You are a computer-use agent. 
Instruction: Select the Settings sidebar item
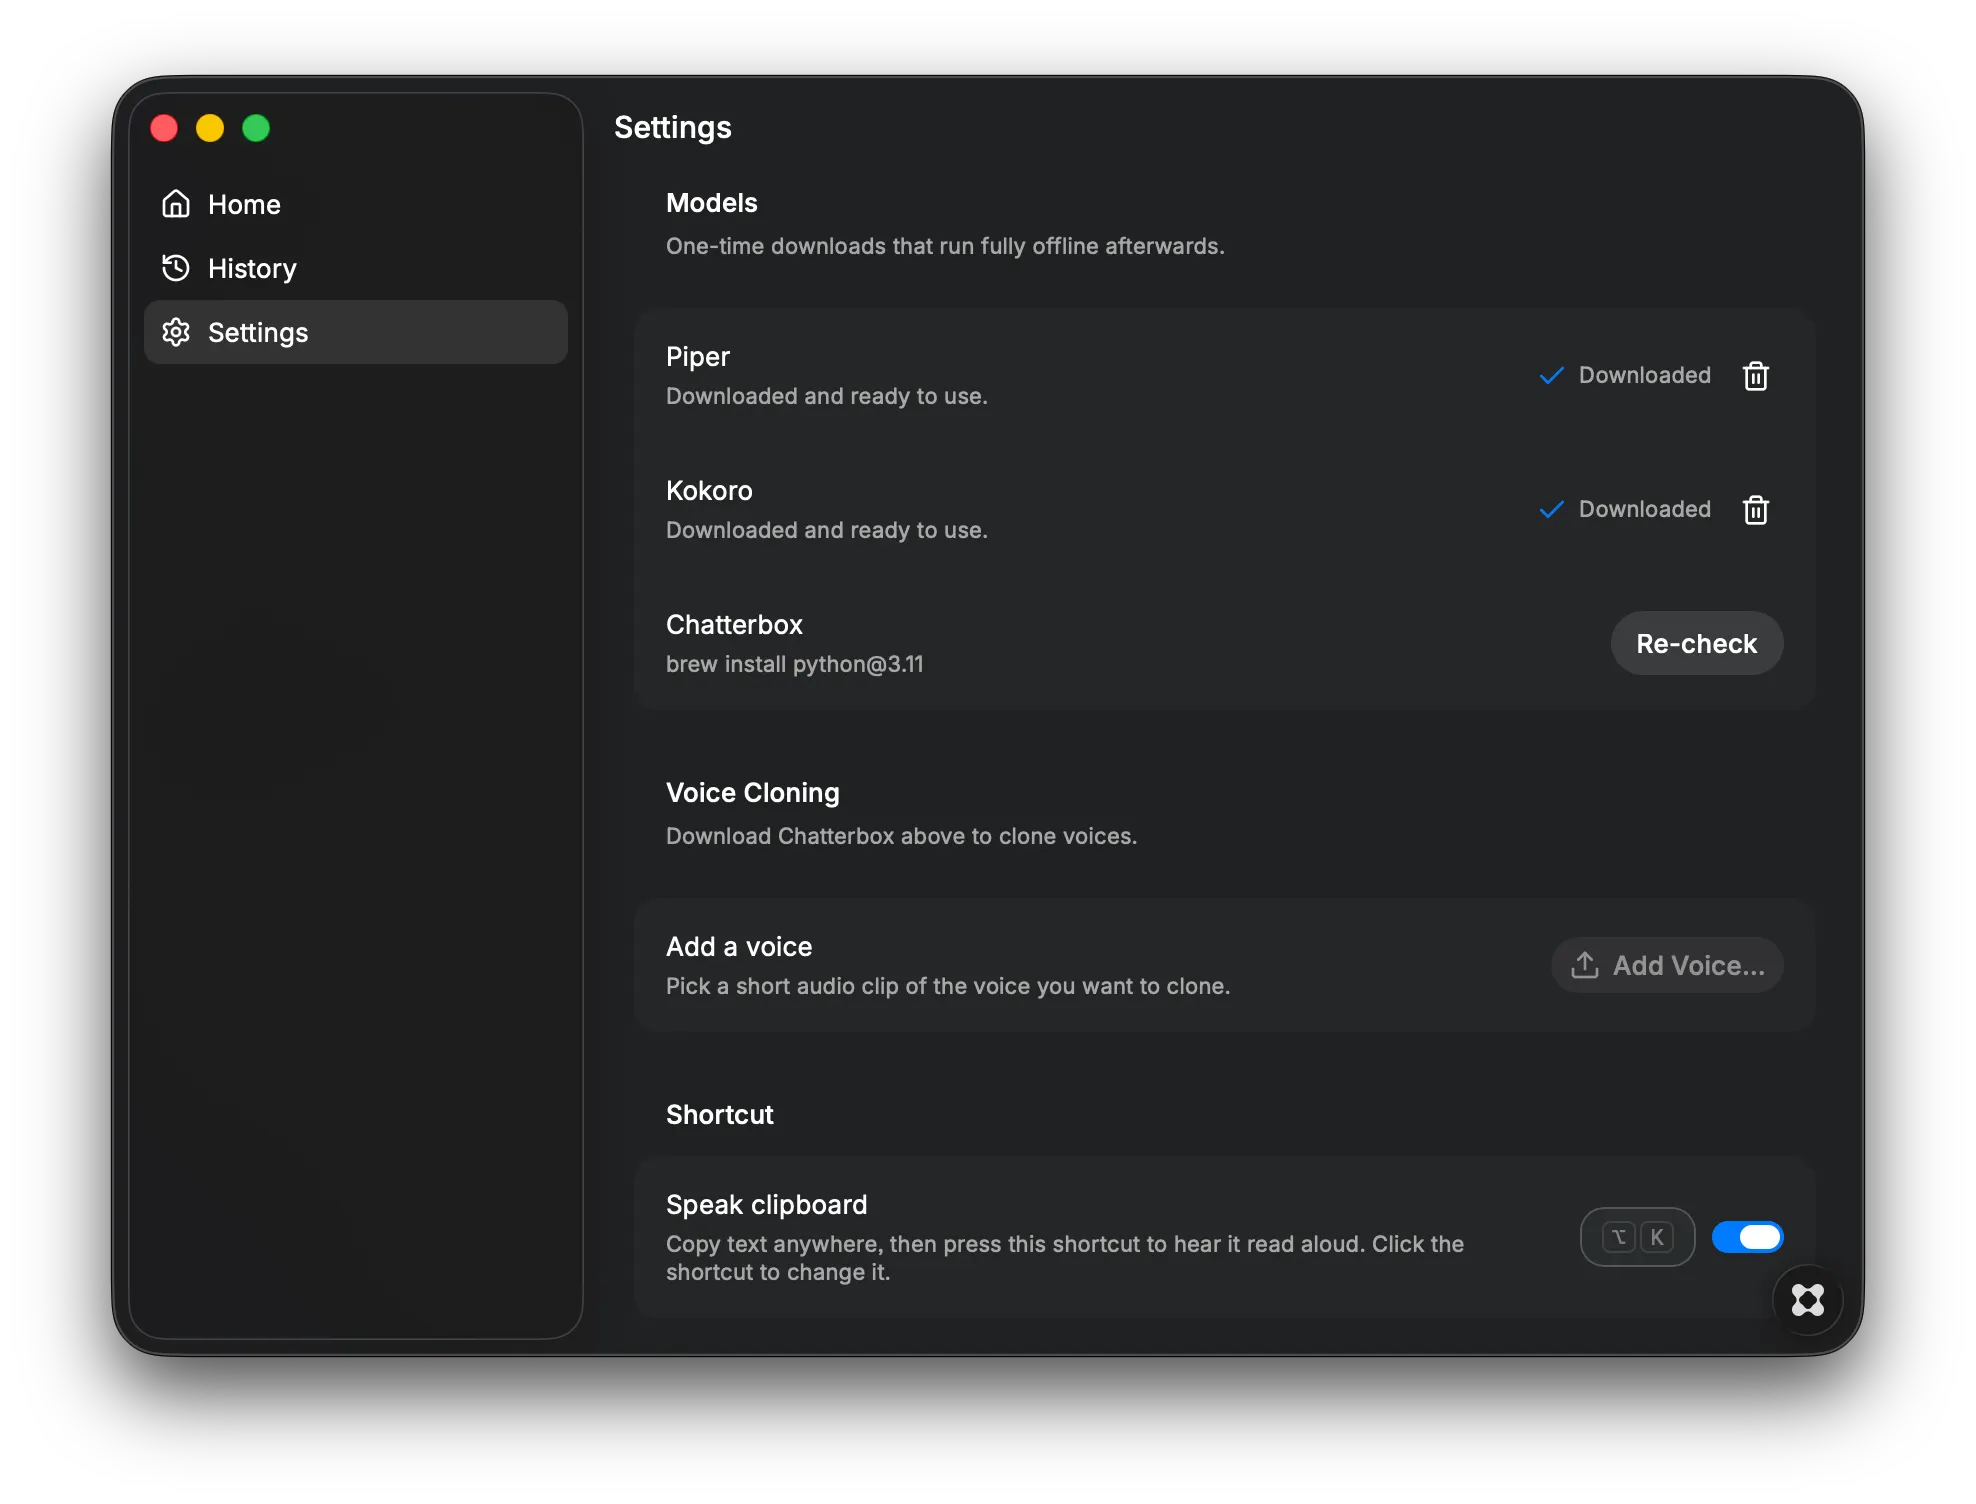355,332
